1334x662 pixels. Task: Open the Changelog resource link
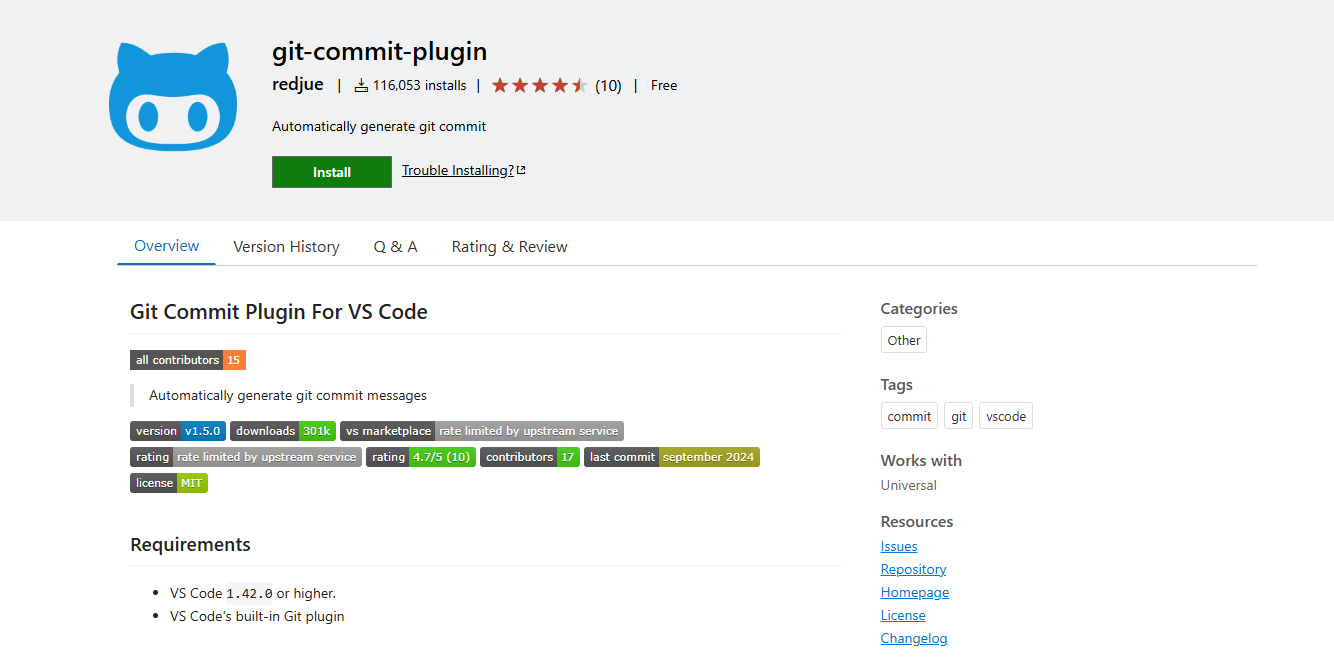coord(914,638)
